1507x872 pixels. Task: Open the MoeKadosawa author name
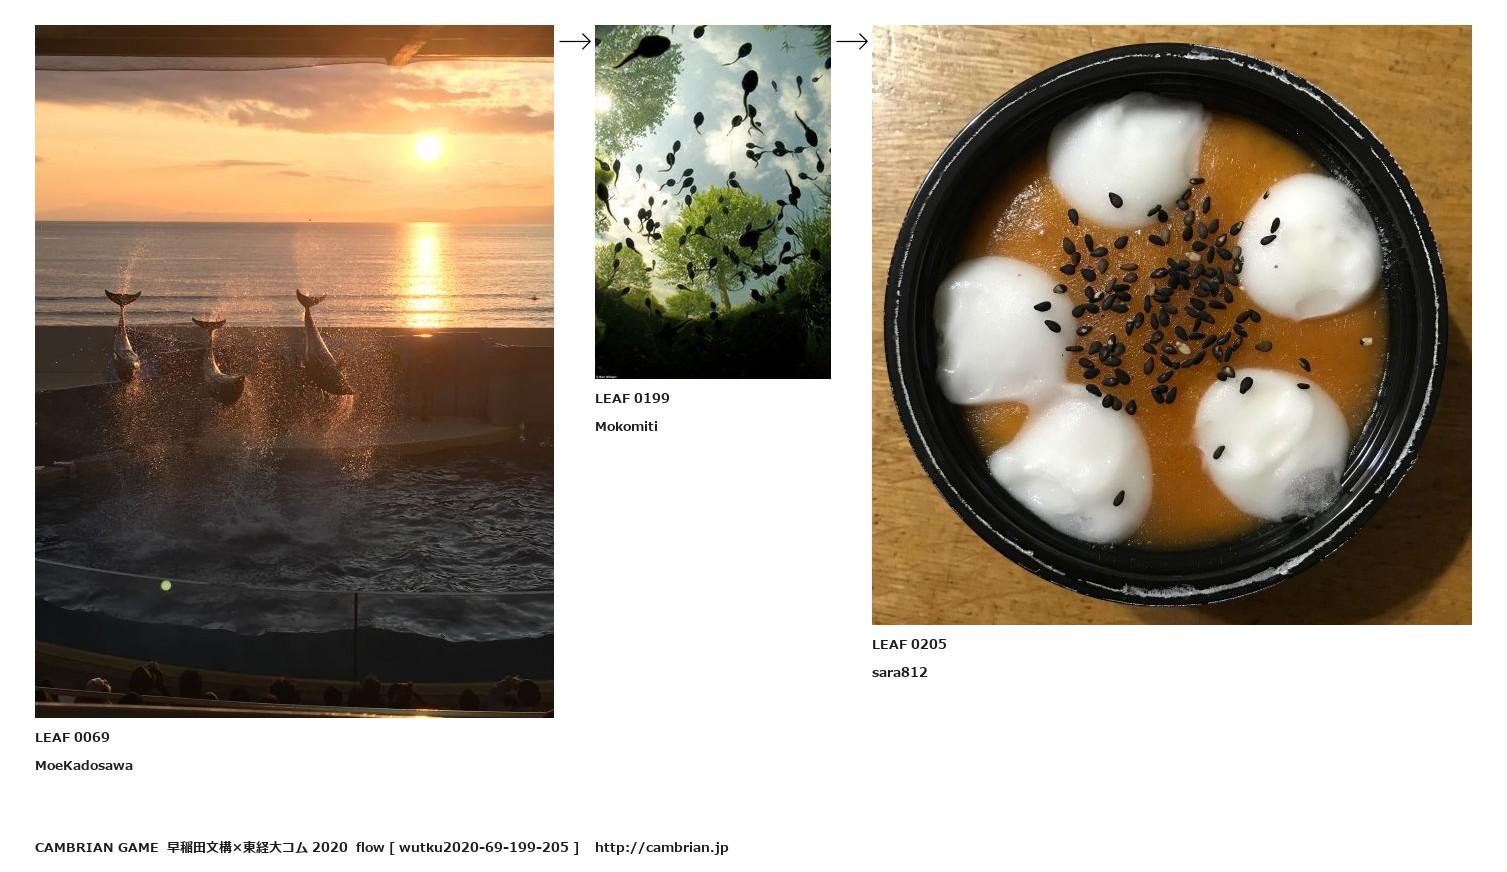[84, 765]
